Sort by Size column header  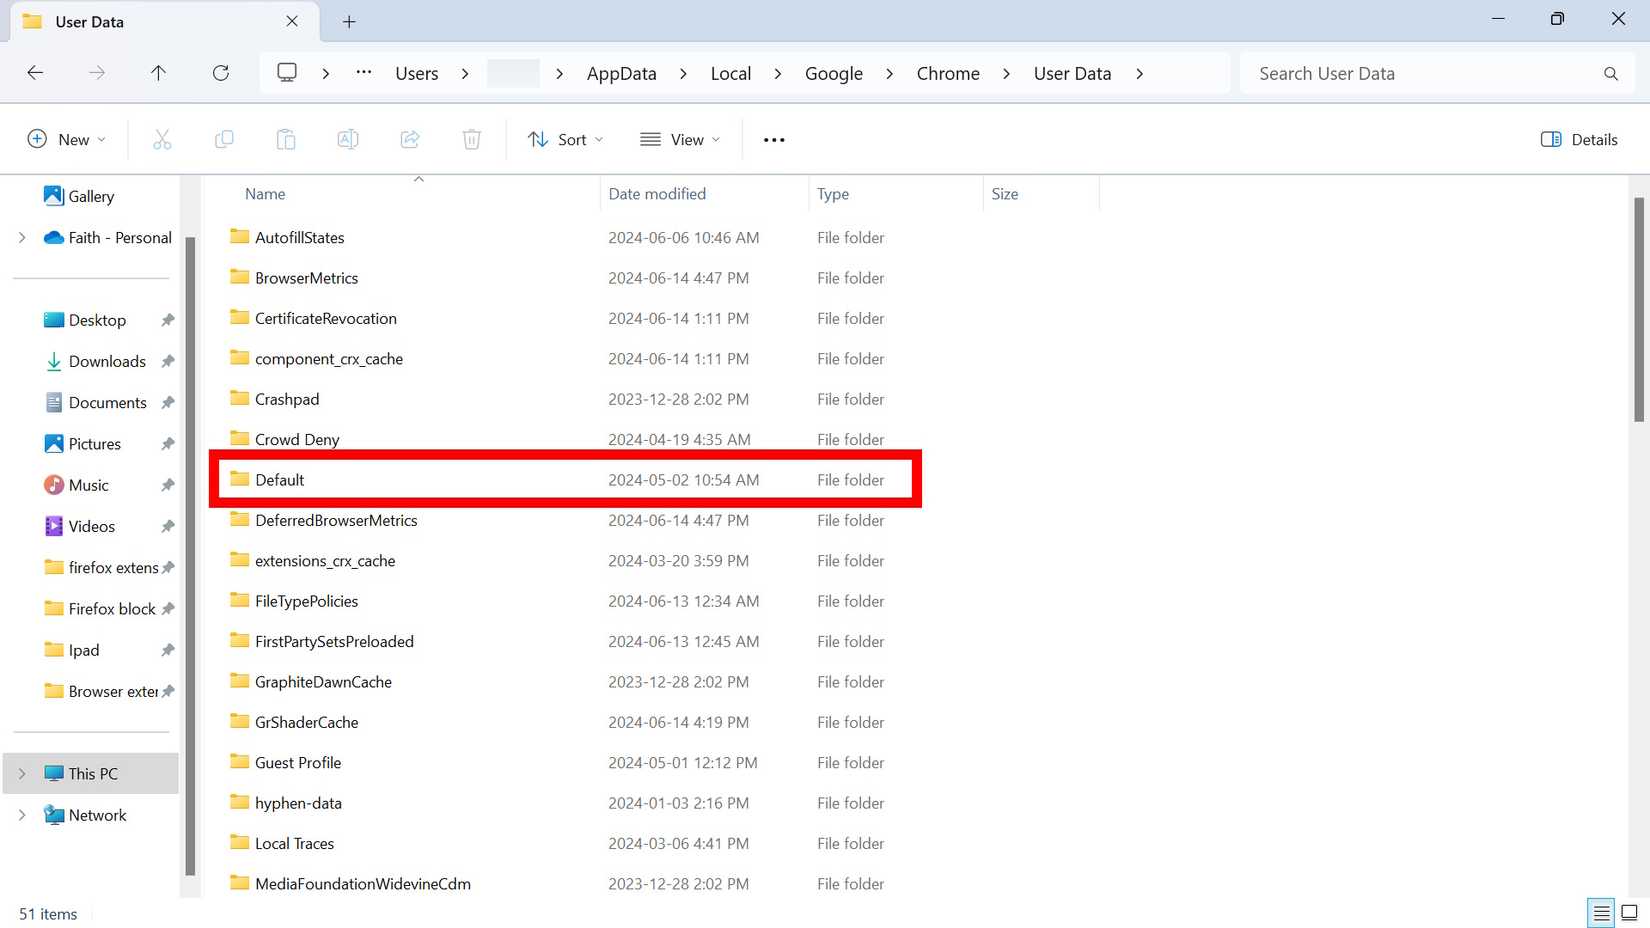pos(1005,194)
